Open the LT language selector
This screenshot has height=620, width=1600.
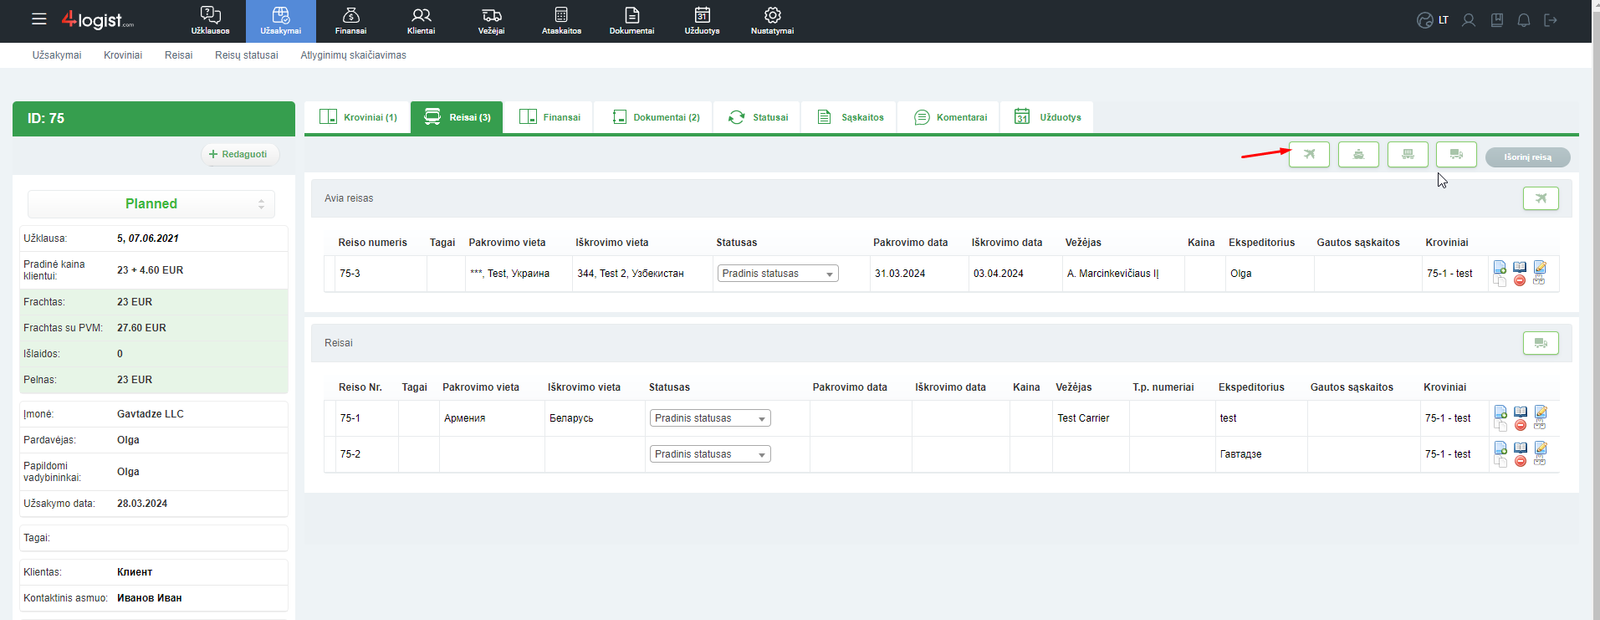pyautogui.click(x=1433, y=20)
